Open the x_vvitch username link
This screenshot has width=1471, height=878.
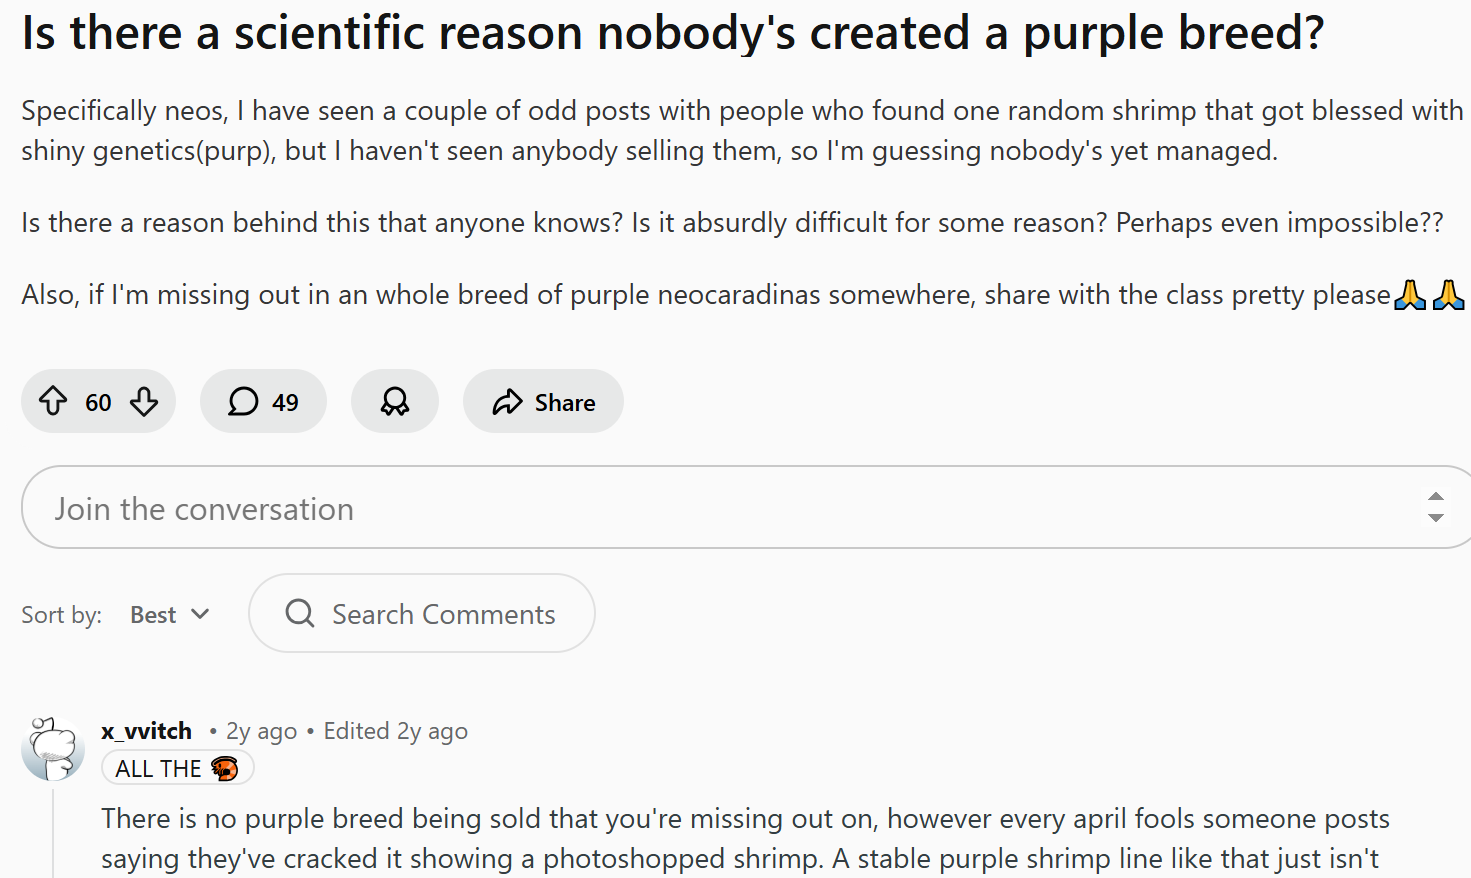146,731
